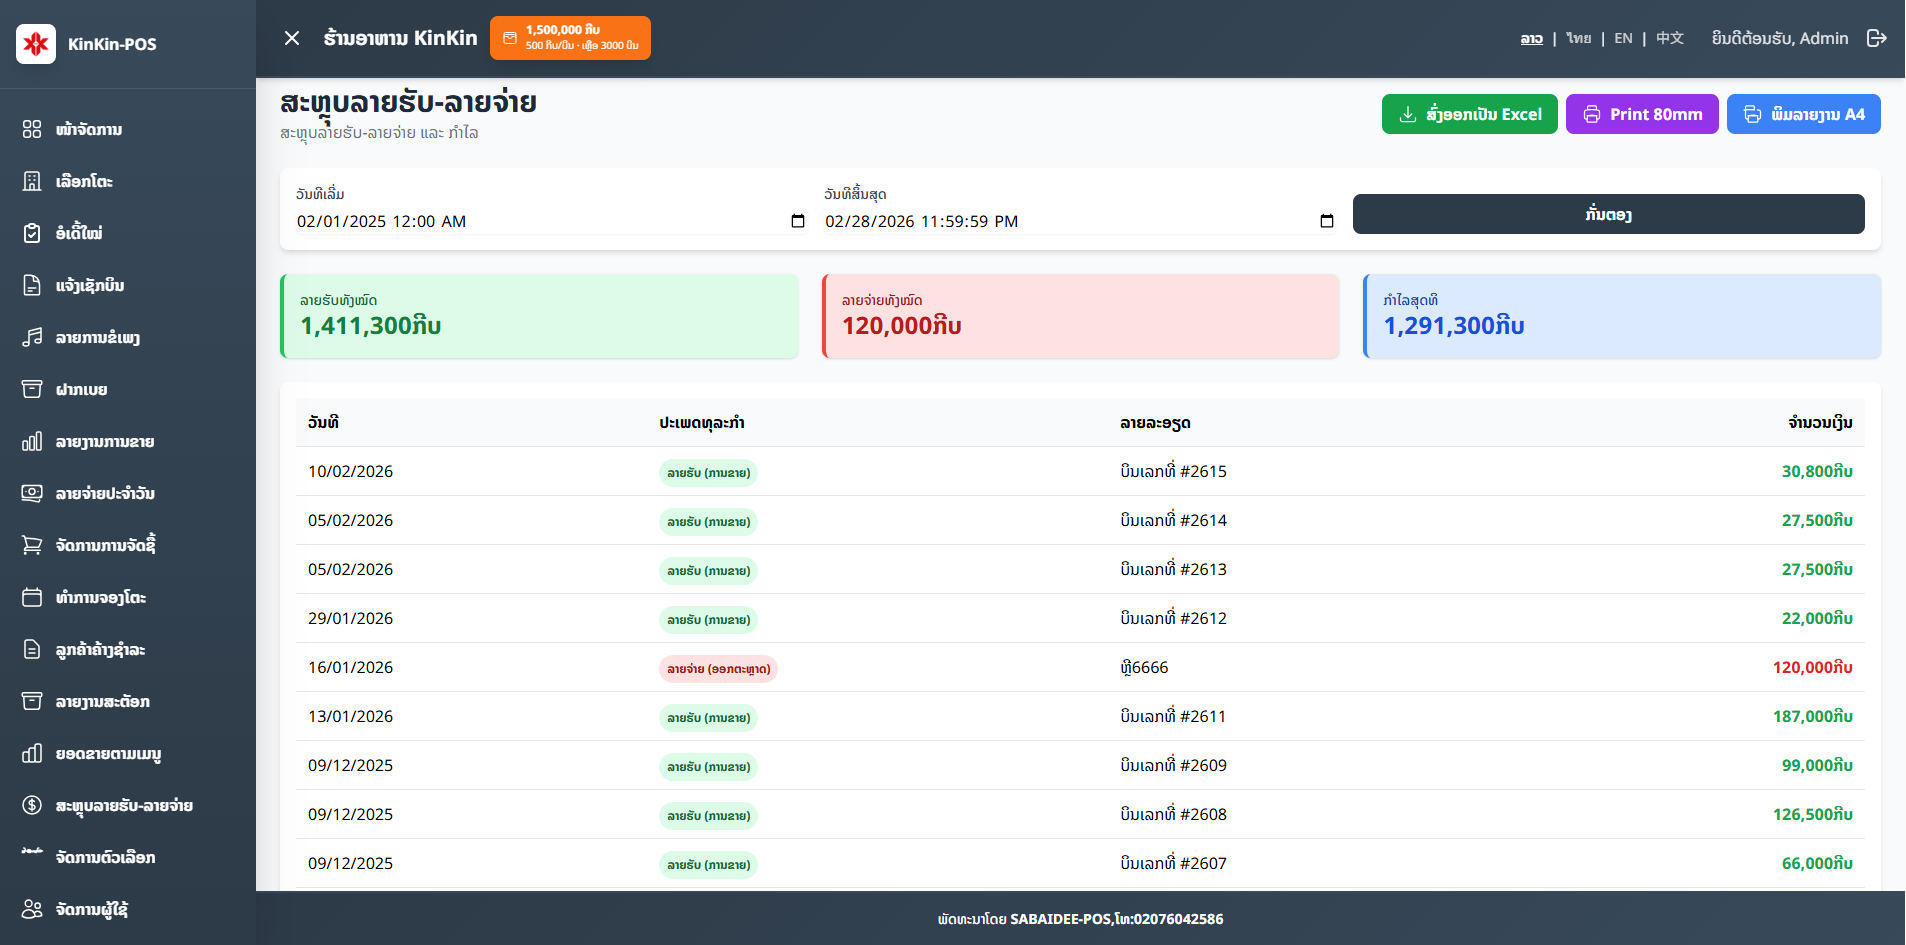Click the user management people icon
Viewport: 1906px width, 945px height.
tap(32, 909)
